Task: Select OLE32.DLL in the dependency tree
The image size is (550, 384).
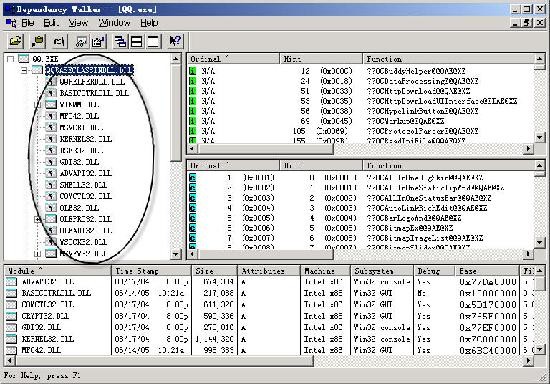Action: 80,208
